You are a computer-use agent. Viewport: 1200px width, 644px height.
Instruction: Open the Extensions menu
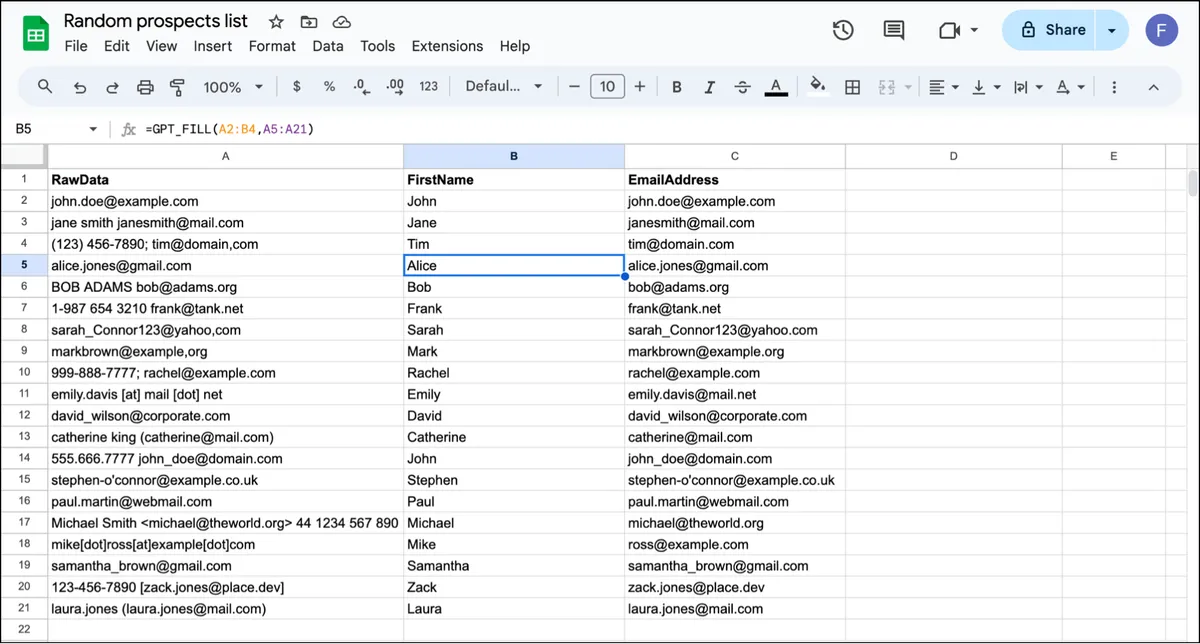448,46
